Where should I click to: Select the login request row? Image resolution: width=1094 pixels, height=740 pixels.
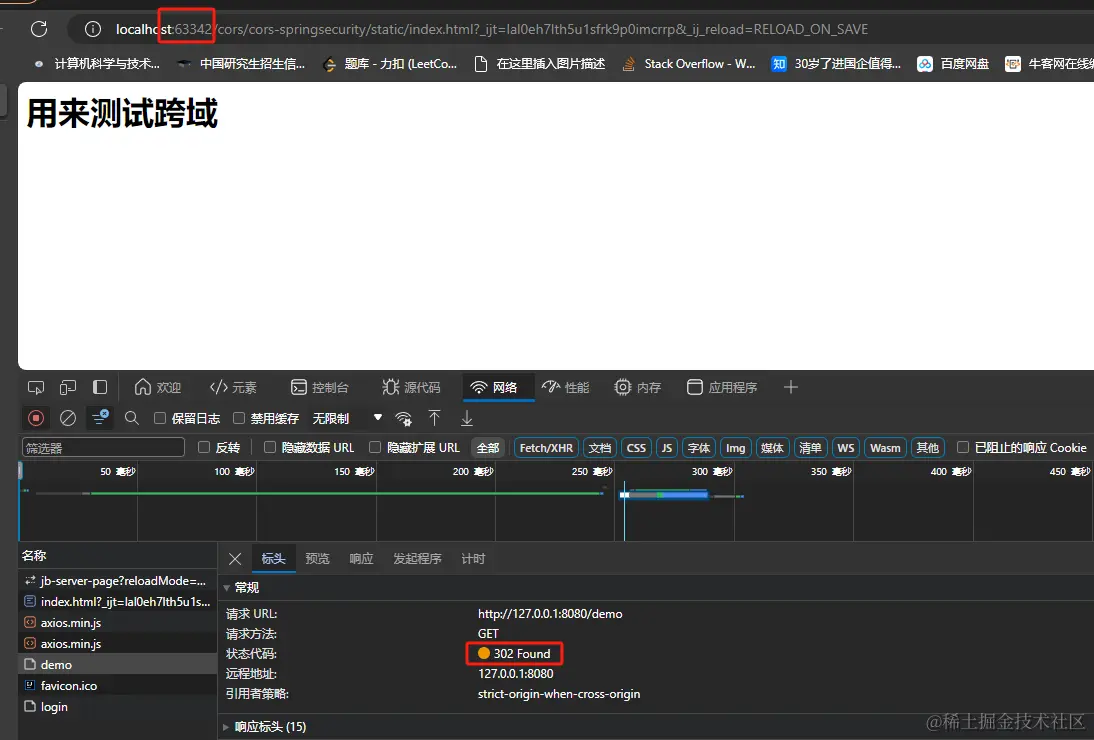[x=117, y=706]
